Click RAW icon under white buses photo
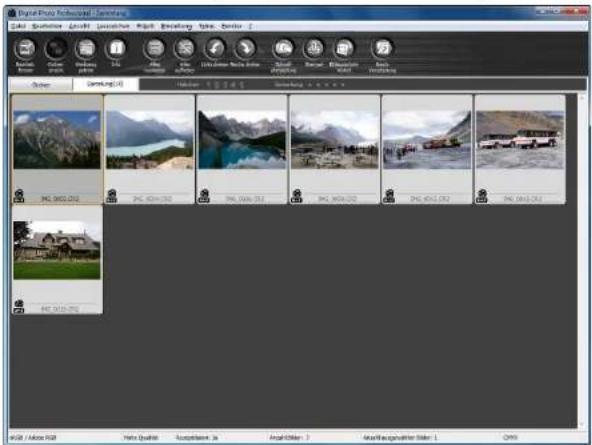Image resolution: width=592 pixels, height=445 pixels. [482, 196]
